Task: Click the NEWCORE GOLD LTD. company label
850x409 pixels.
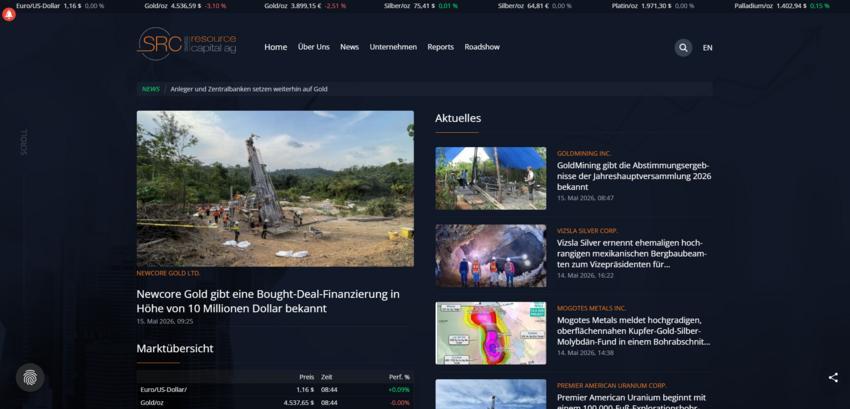Action: tap(168, 273)
